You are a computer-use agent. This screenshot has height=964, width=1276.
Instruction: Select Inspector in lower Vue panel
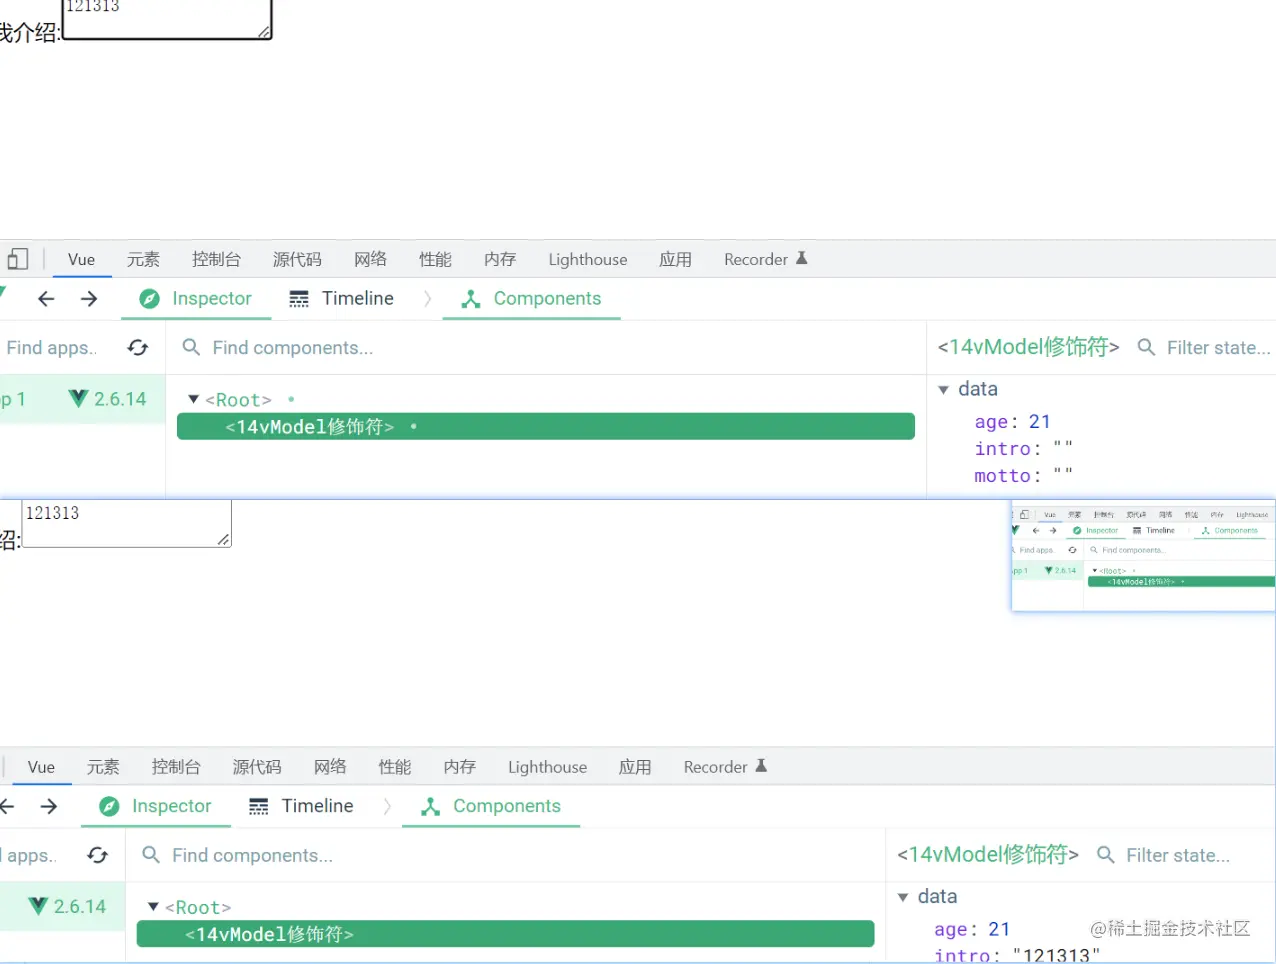point(156,806)
